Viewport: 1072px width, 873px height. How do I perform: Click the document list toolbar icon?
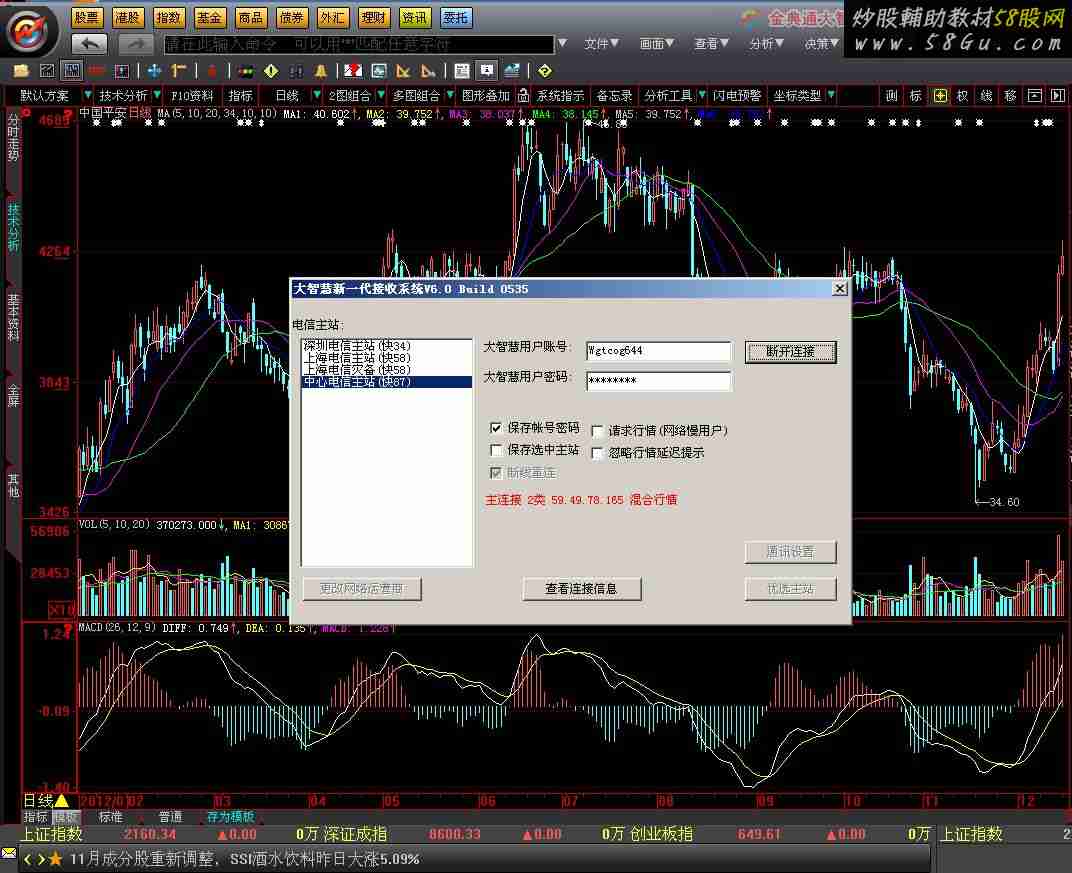462,70
